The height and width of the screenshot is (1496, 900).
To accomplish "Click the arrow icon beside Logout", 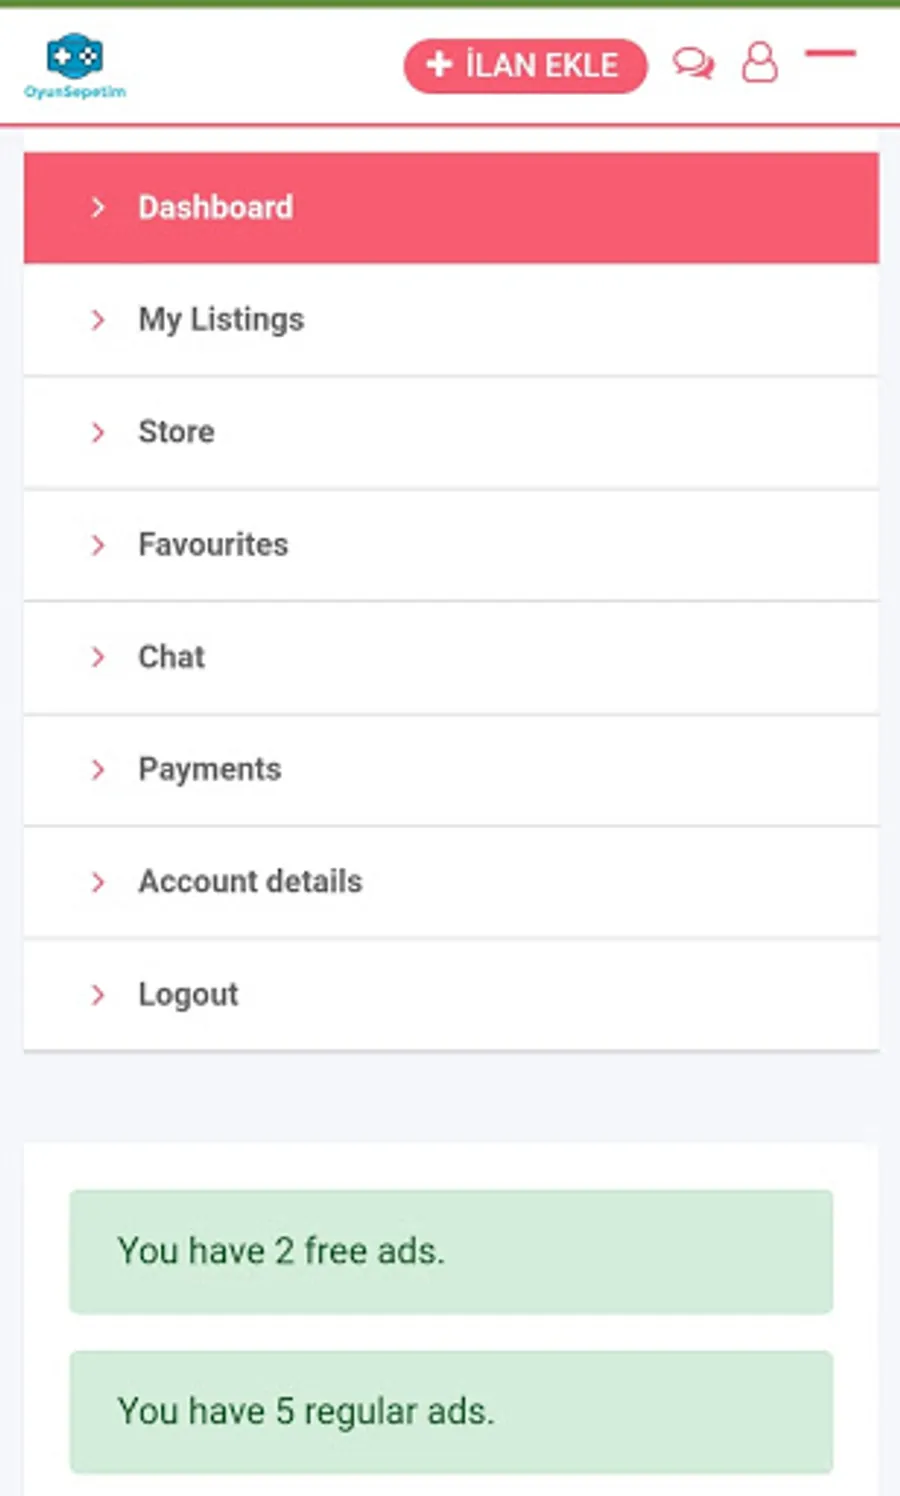I will 98,995.
